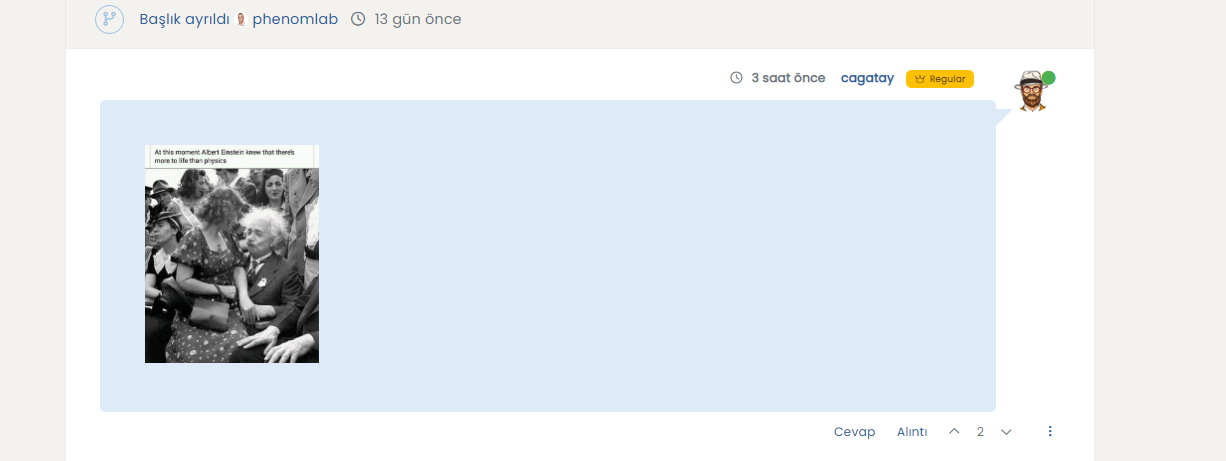Click the 13 gün önce timestamp
Image resolution: width=1226 pixels, height=461 pixels.
tap(418, 19)
